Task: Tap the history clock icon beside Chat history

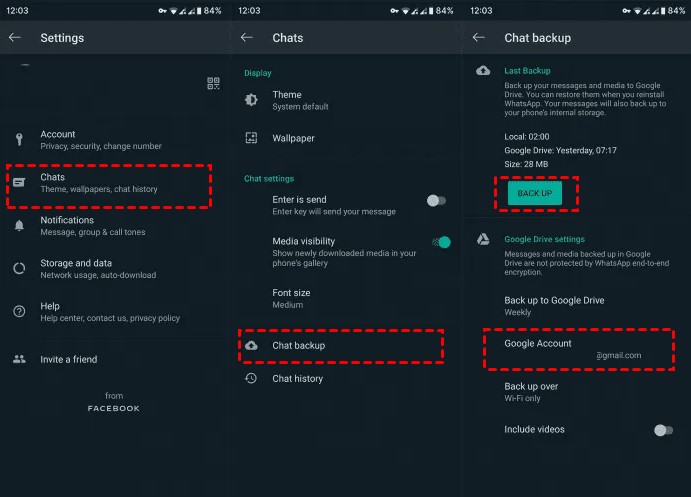Action: pyautogui.click(x=251, y=378)
